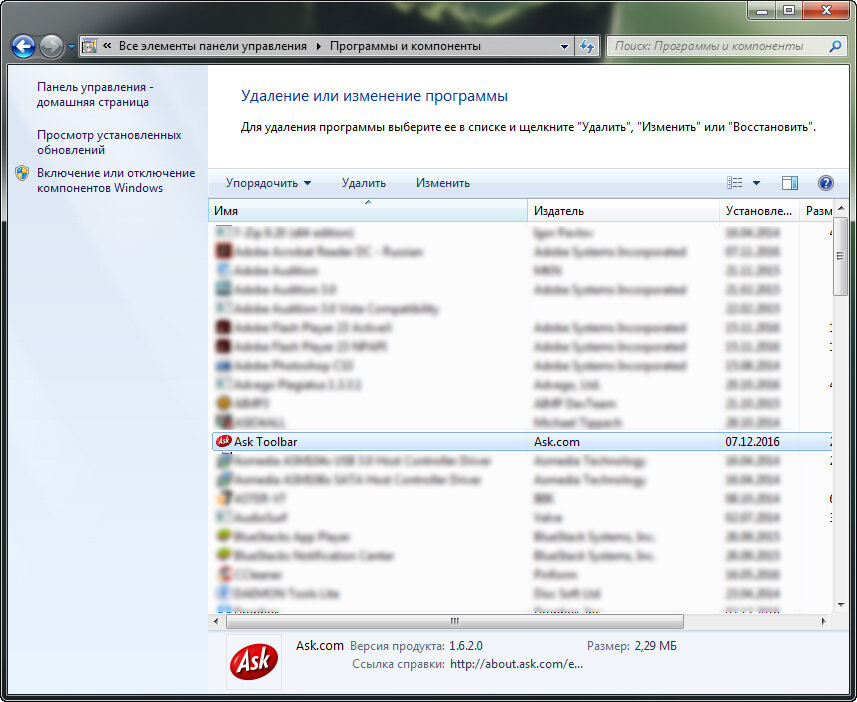Click the "2,29 МБ" size value
This screenshot has width=857, height=702.
[655, 646]
